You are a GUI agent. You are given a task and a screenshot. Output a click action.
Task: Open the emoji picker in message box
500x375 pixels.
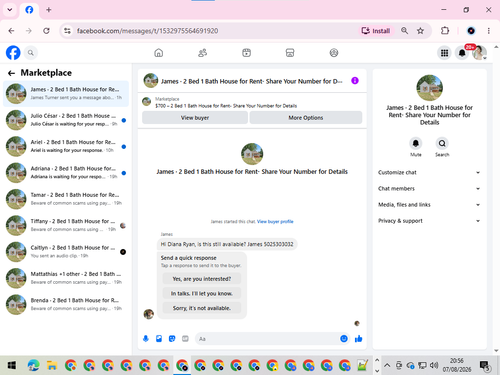pyautogui.click(x=344, y=339)
